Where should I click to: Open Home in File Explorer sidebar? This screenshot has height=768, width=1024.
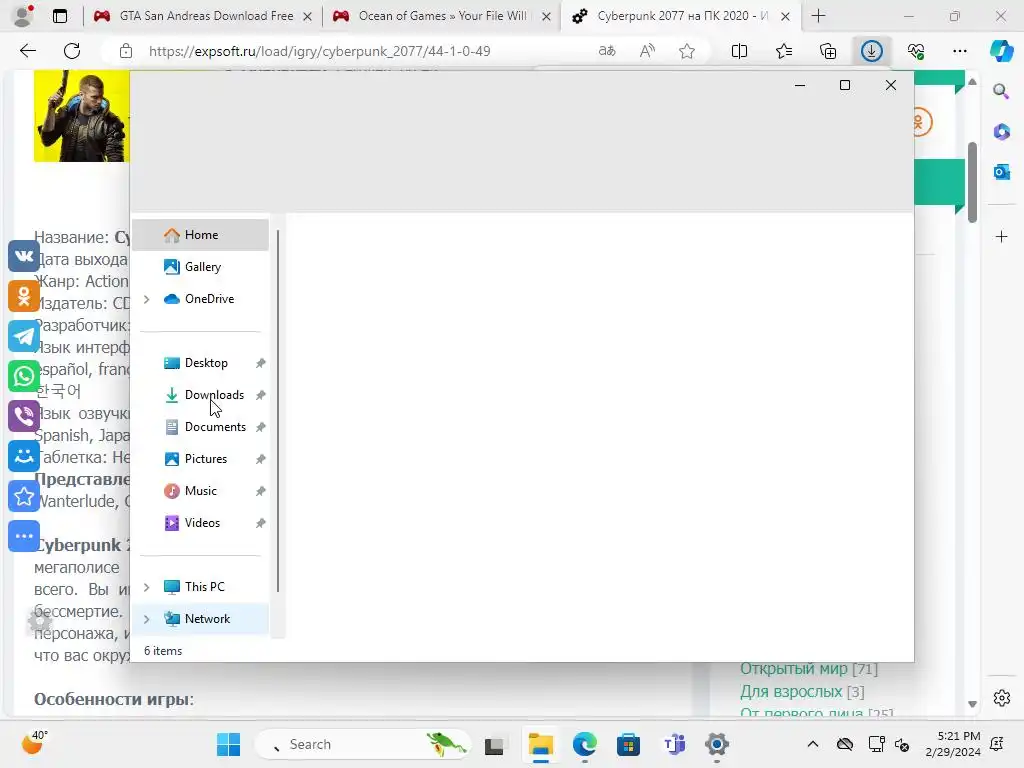click(200, 235)
